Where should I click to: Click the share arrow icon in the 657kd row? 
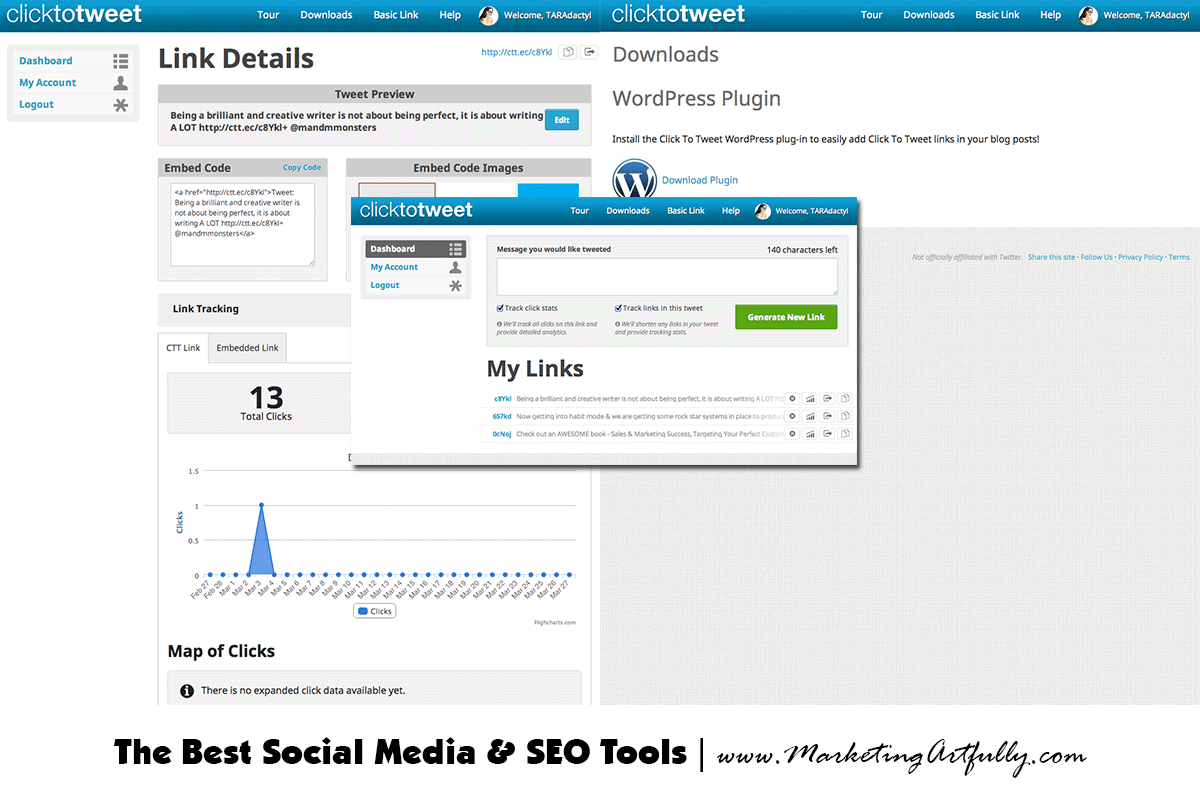828,416
